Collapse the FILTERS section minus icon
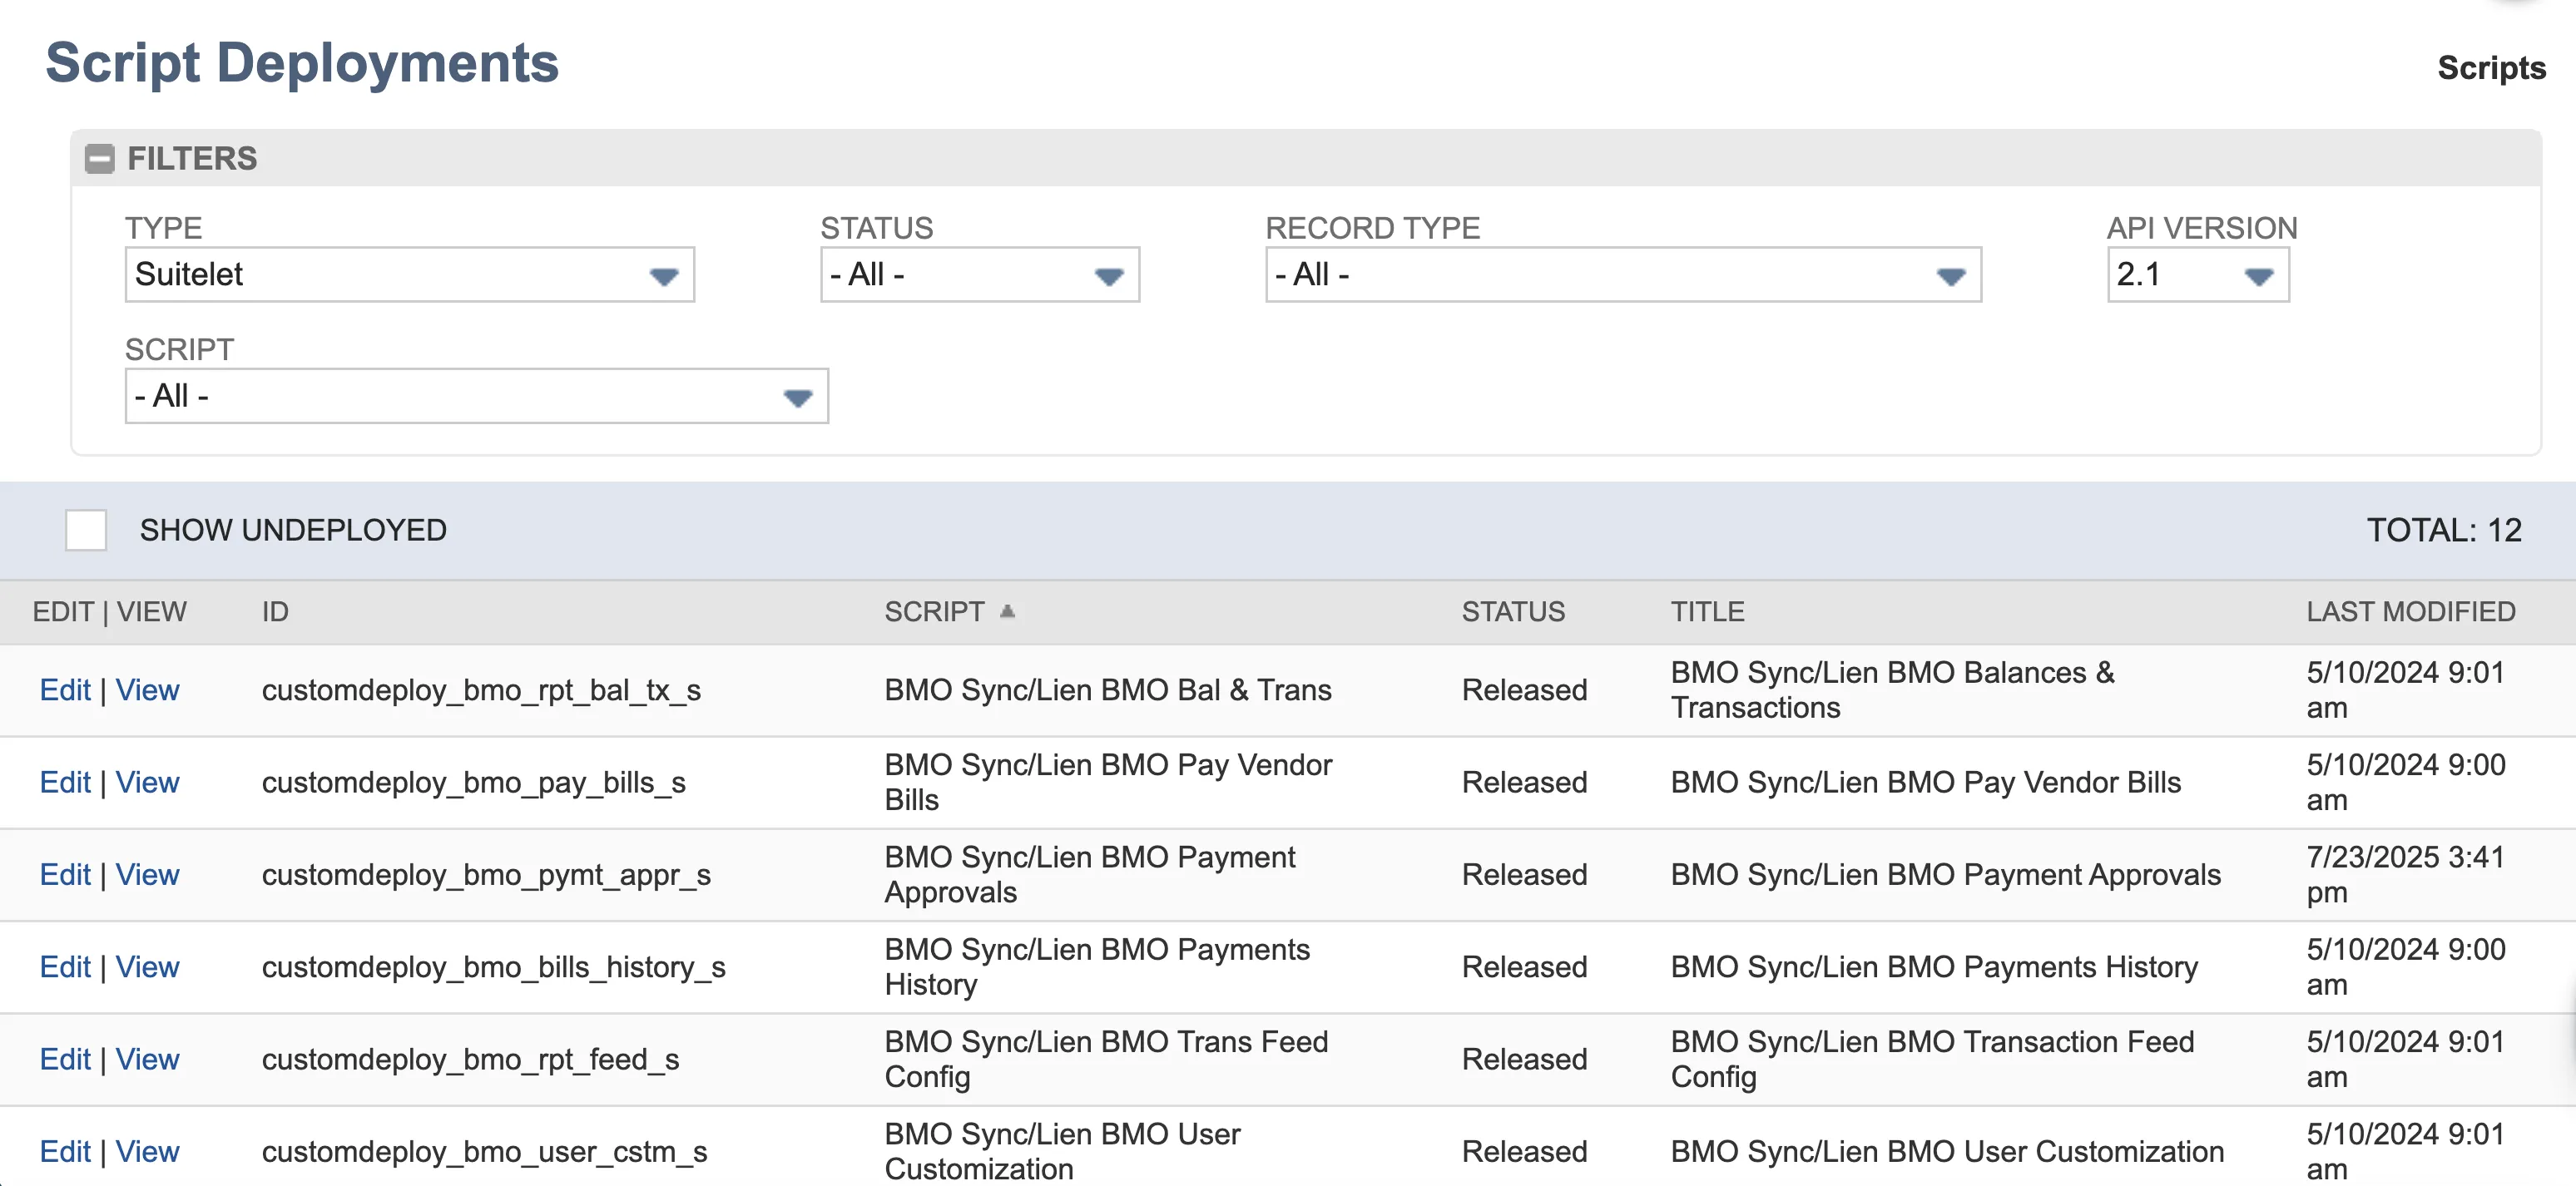This screenshot has width=2576, height=1186. pyautogui.click(x=99, y=159)
